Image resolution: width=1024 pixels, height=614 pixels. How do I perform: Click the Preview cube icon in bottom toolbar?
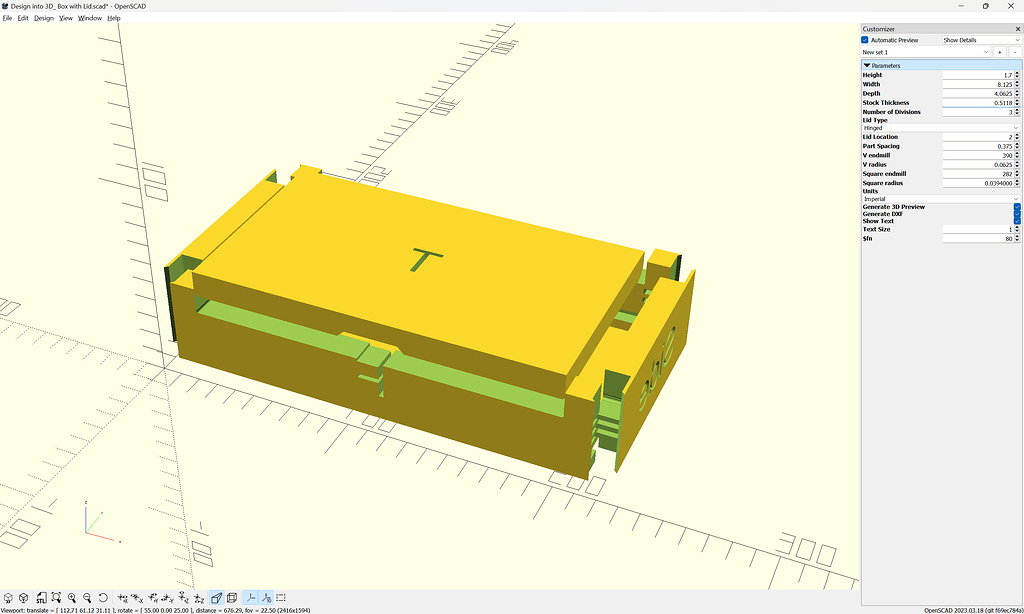pyautogui.click(x=8, y=598)
